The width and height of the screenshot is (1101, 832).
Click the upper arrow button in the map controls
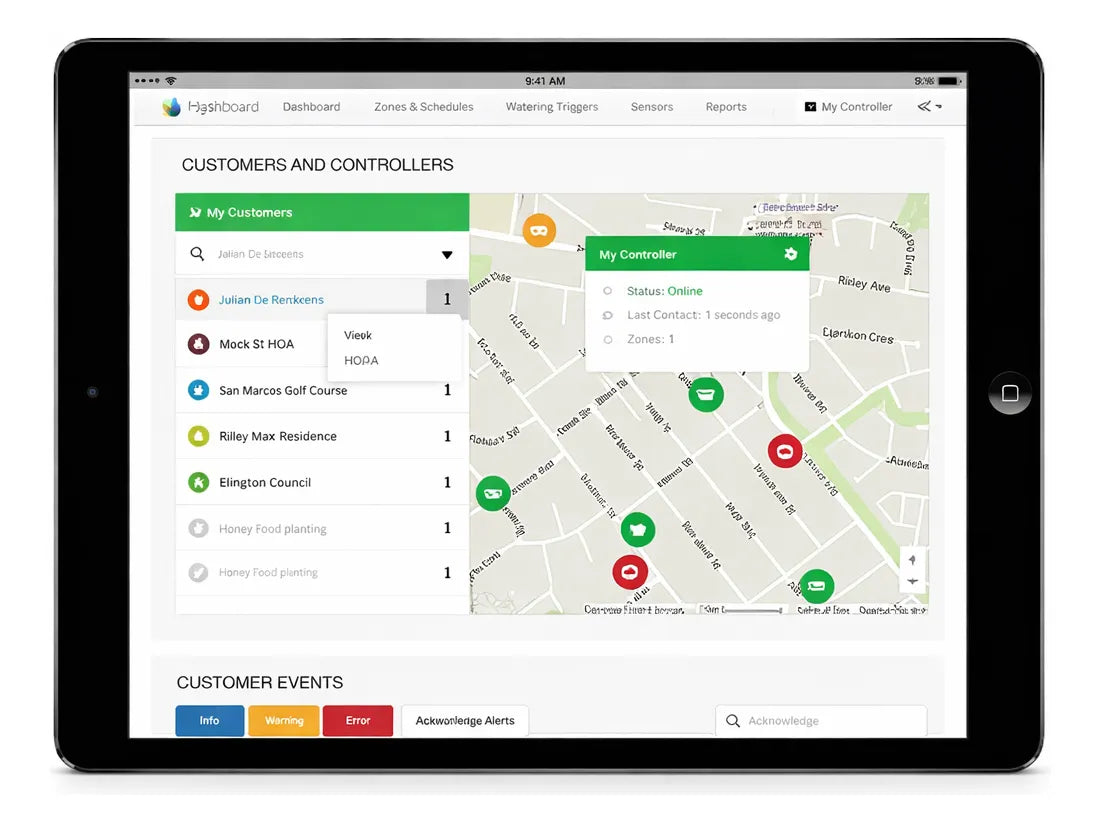(912, 560)
